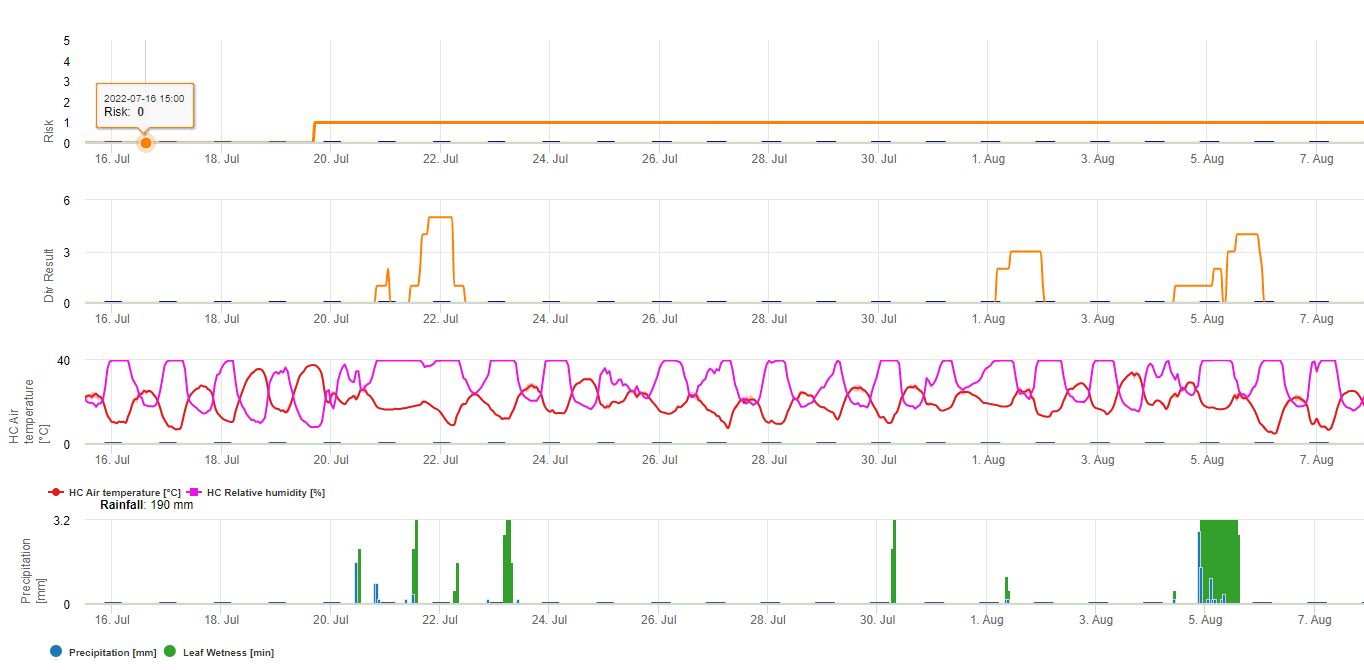The height and width of the screenshot is (670, 1364).
Task: Click the Div Result peak of 4 after 5 Aug
Action: click(1247, 234)
